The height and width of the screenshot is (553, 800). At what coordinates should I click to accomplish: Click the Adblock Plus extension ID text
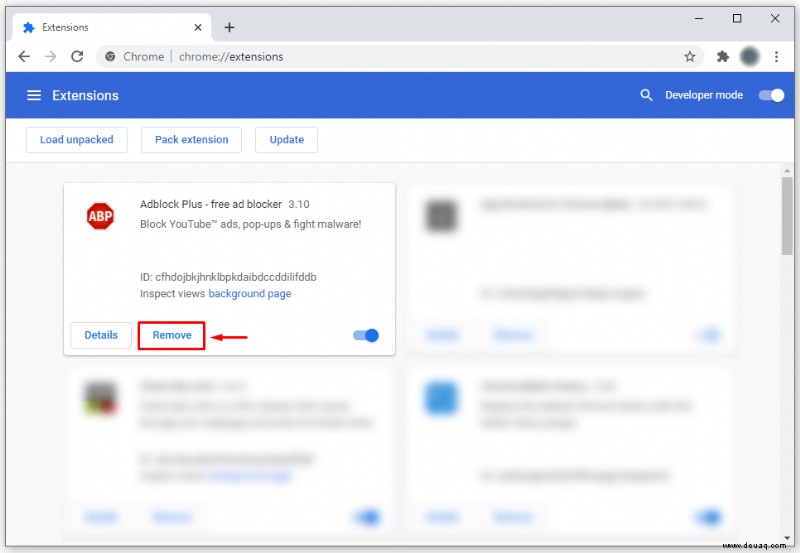click(228, 277)
